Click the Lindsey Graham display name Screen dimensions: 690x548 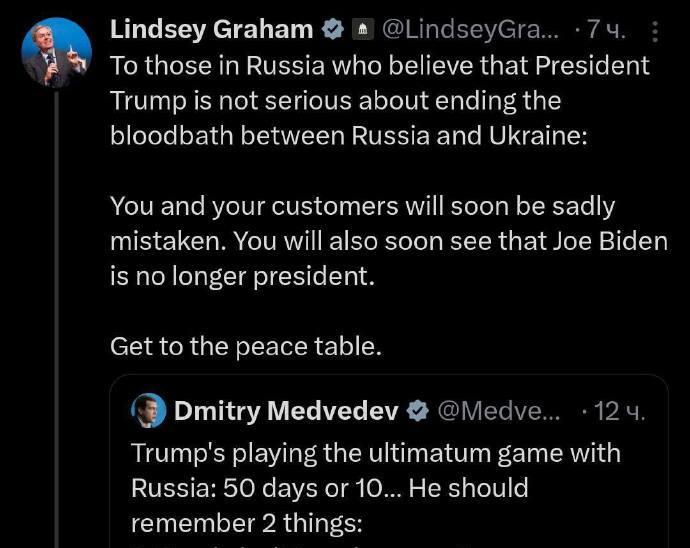tap(211, 30)
